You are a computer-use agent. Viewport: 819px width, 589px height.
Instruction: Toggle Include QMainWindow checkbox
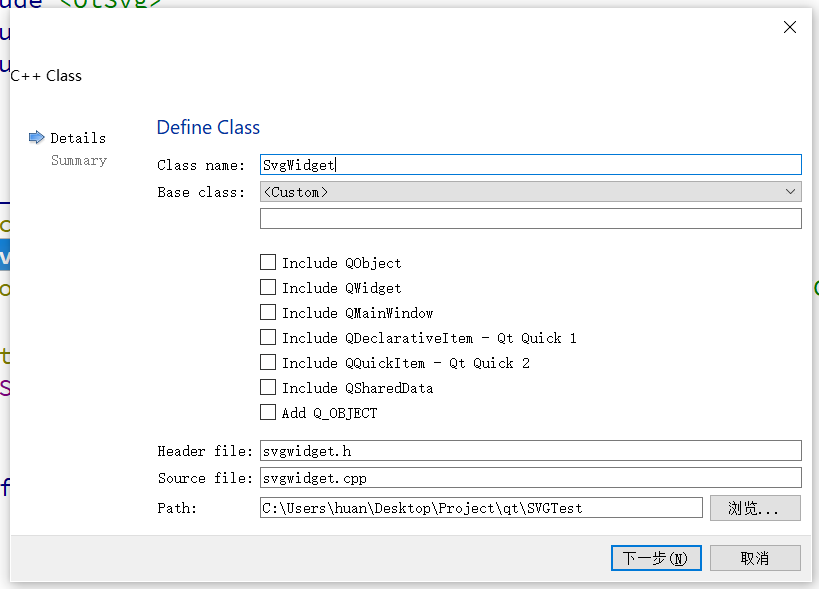pos(268,313)
